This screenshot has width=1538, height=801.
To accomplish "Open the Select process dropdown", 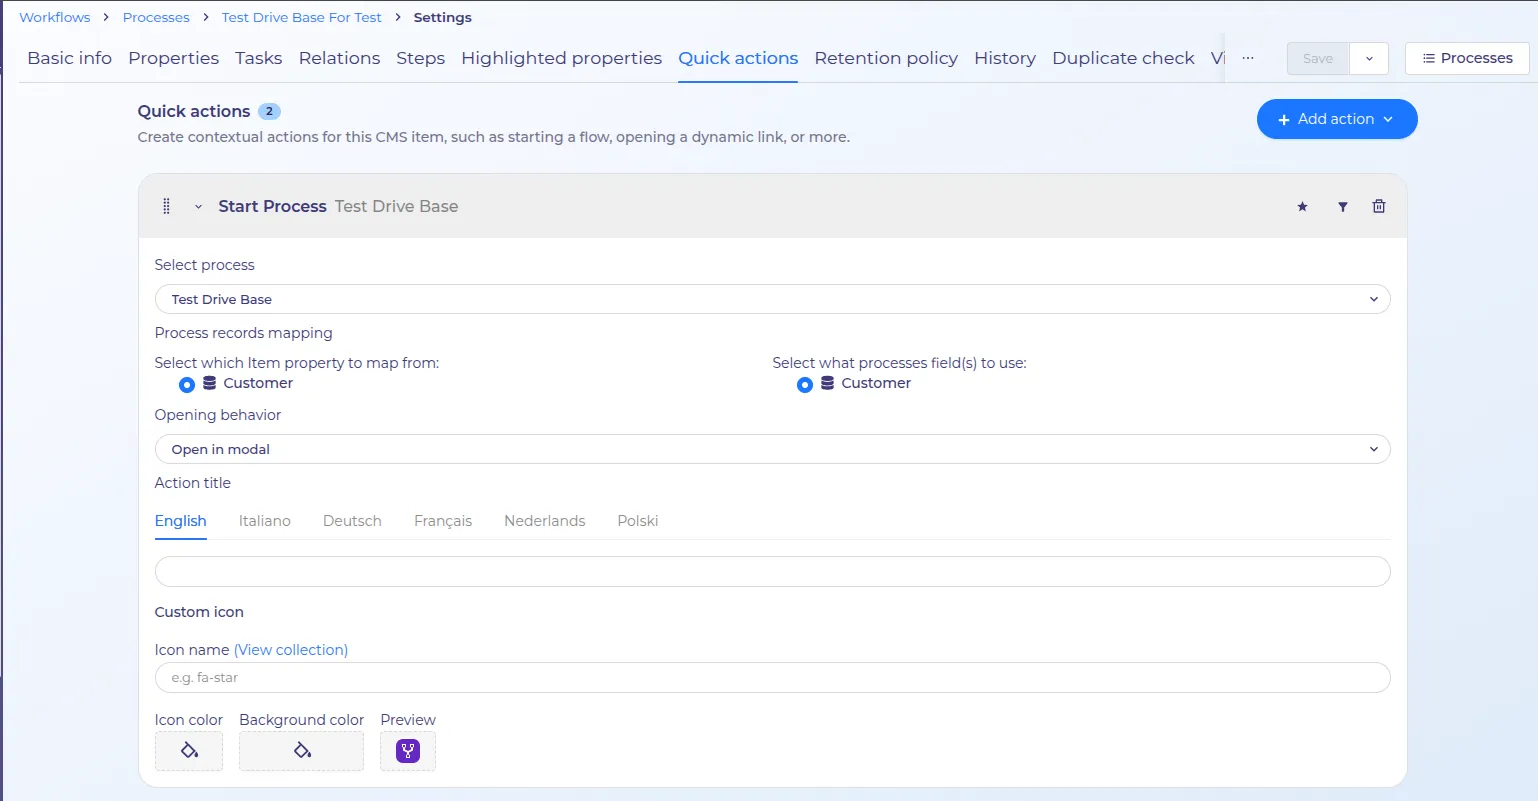I will 772,299.
